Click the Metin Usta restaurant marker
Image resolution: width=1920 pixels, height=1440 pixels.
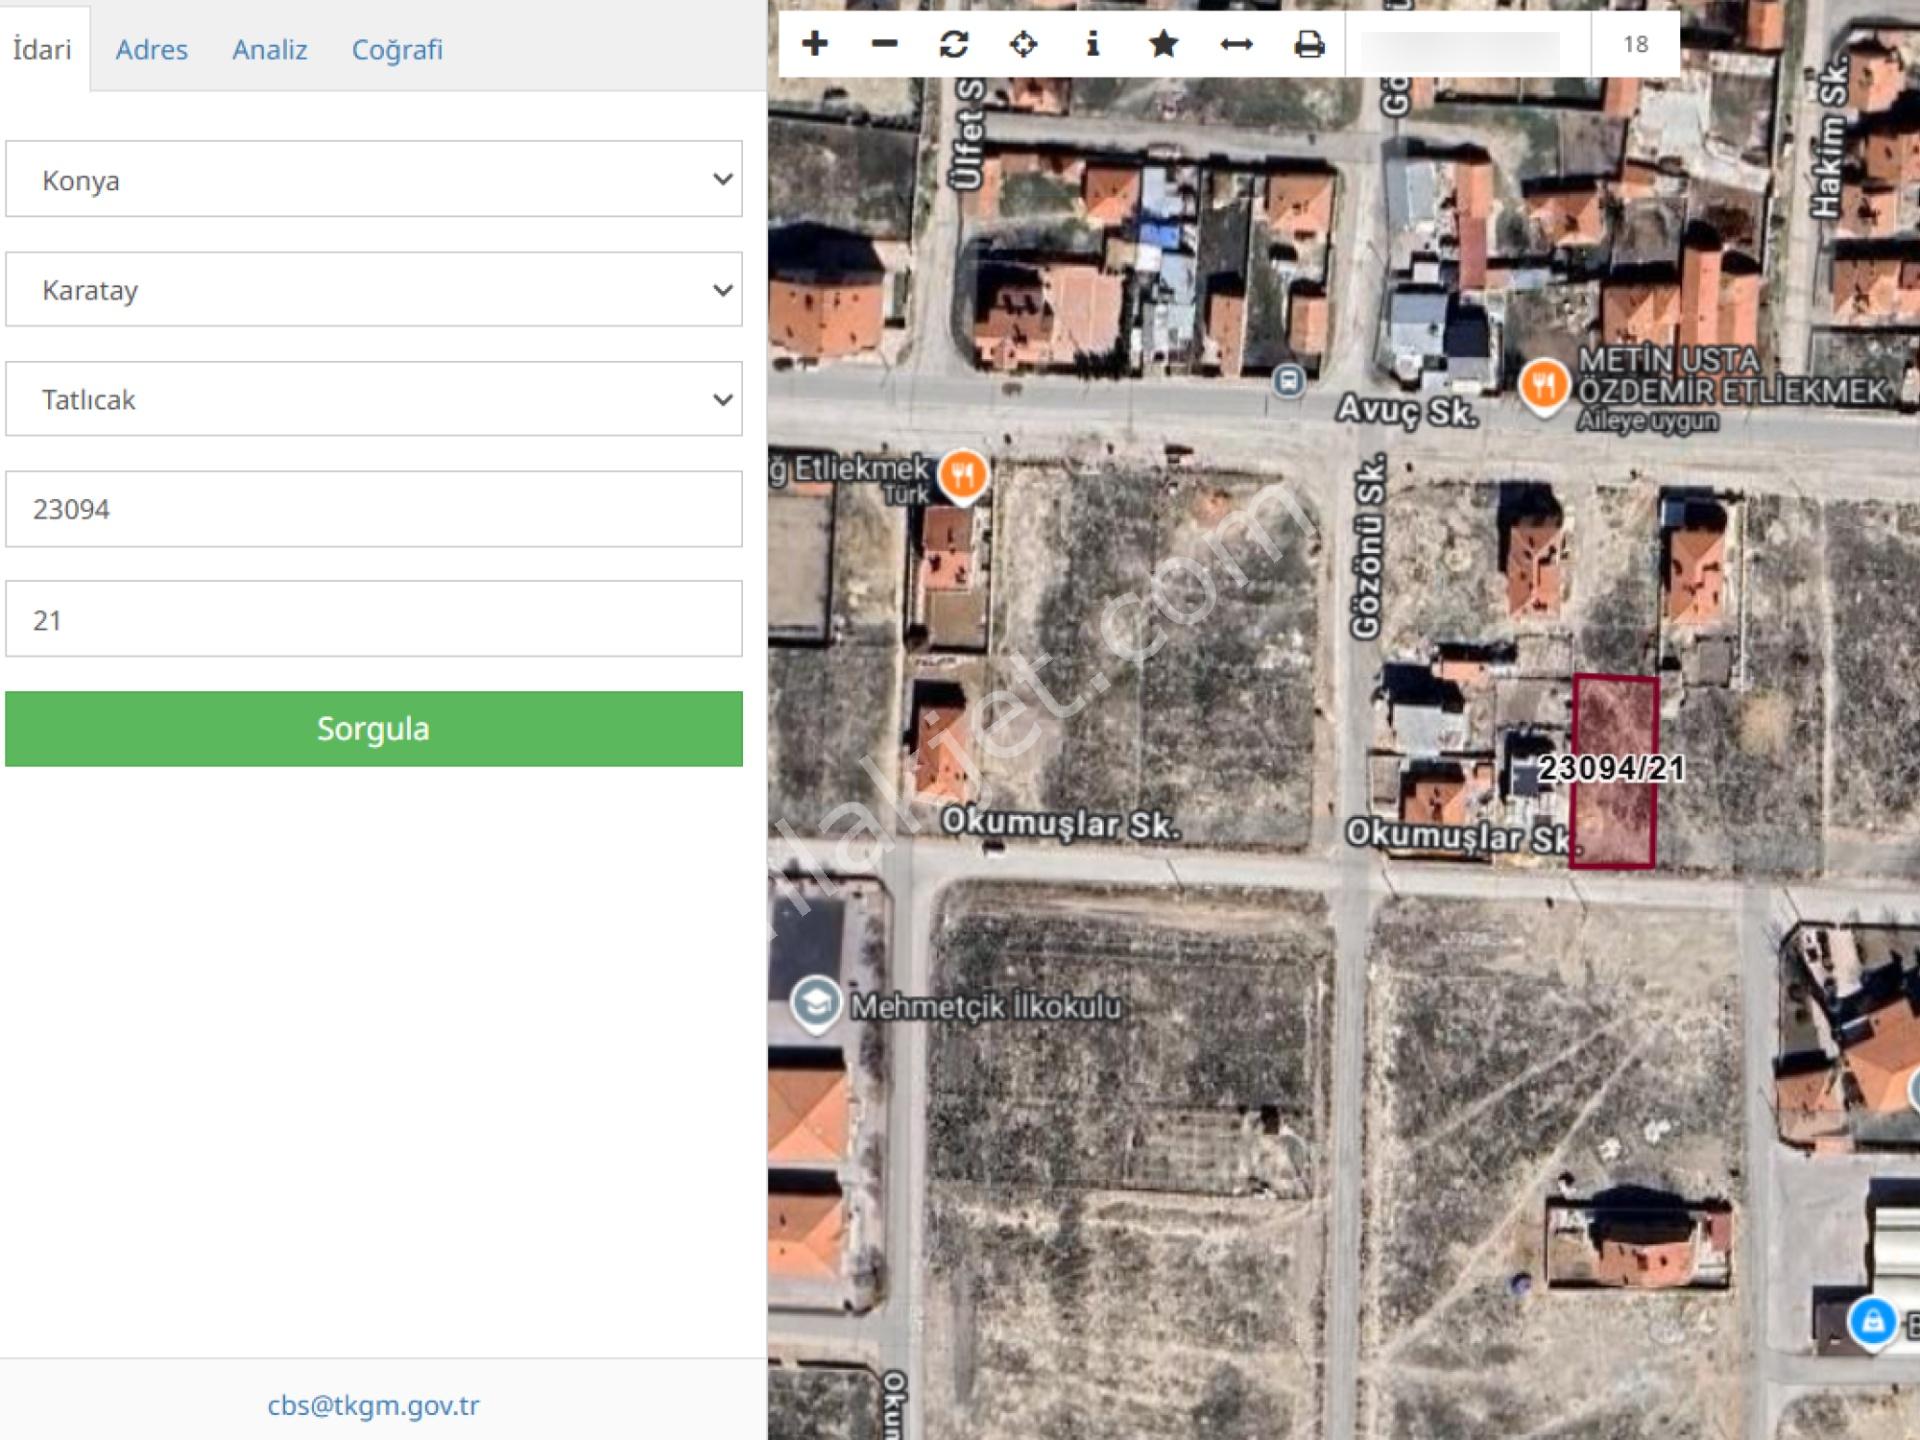(1543, 387)
